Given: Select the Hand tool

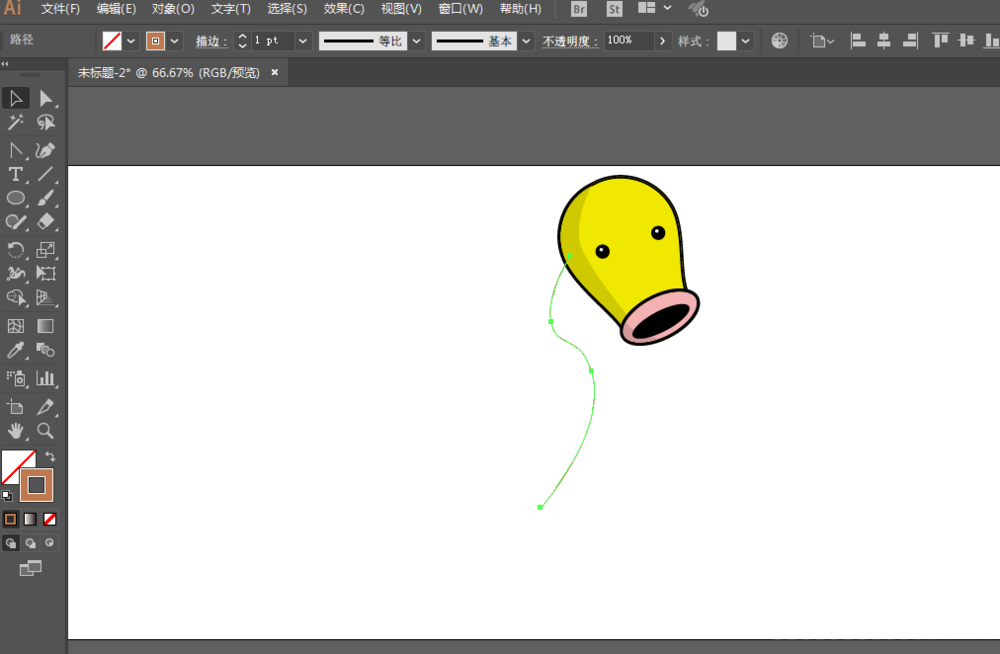Looking at the screenshot, I should pos(16,431).
